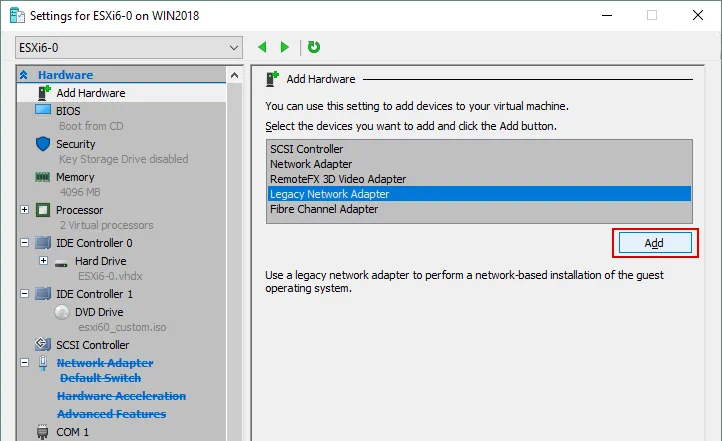Click the green forward arrow icon
722x441 pixels.
(285, 47)
